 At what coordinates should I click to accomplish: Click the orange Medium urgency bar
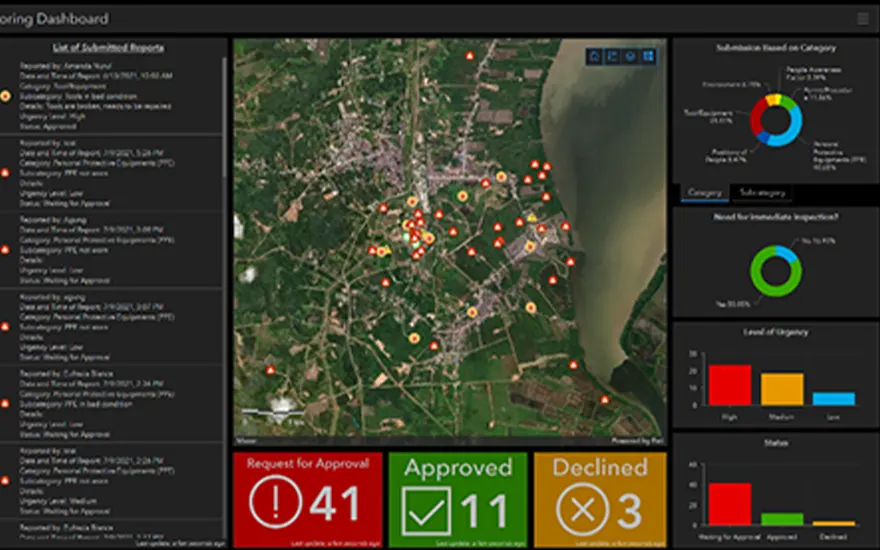tap(782, 389)
